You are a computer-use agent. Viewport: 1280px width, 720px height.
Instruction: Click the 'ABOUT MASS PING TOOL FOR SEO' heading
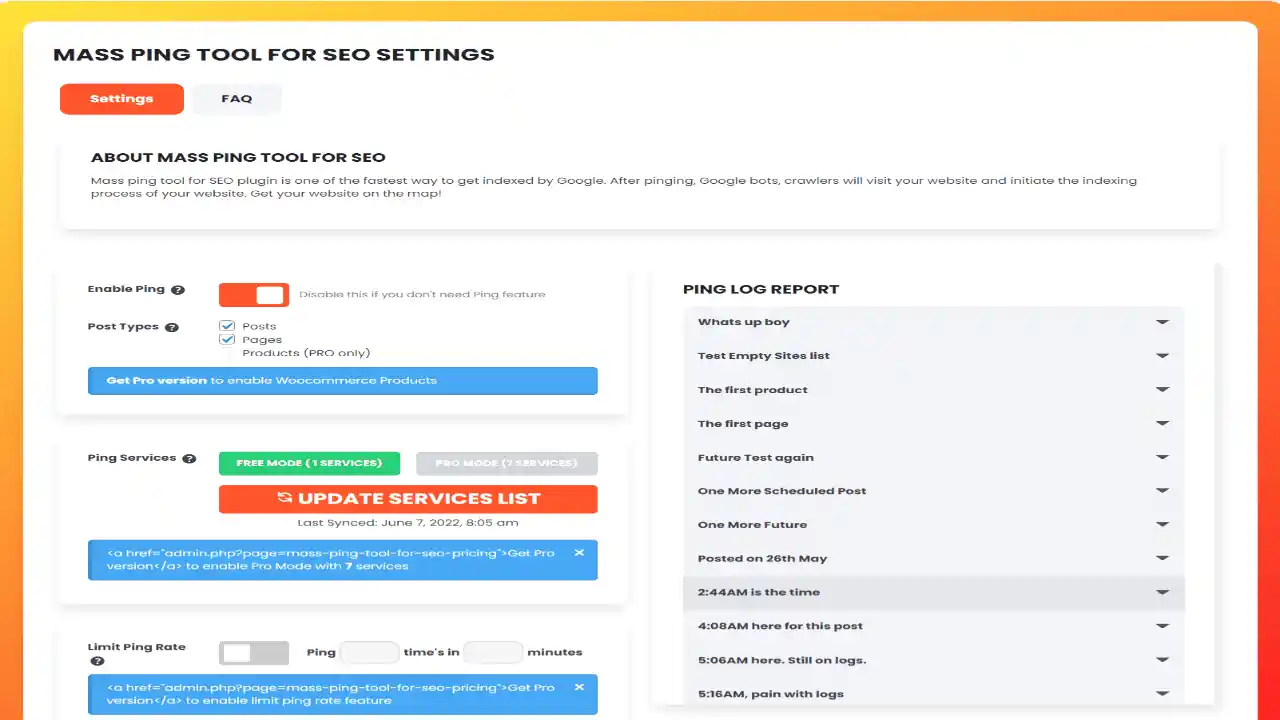(238, 157)
